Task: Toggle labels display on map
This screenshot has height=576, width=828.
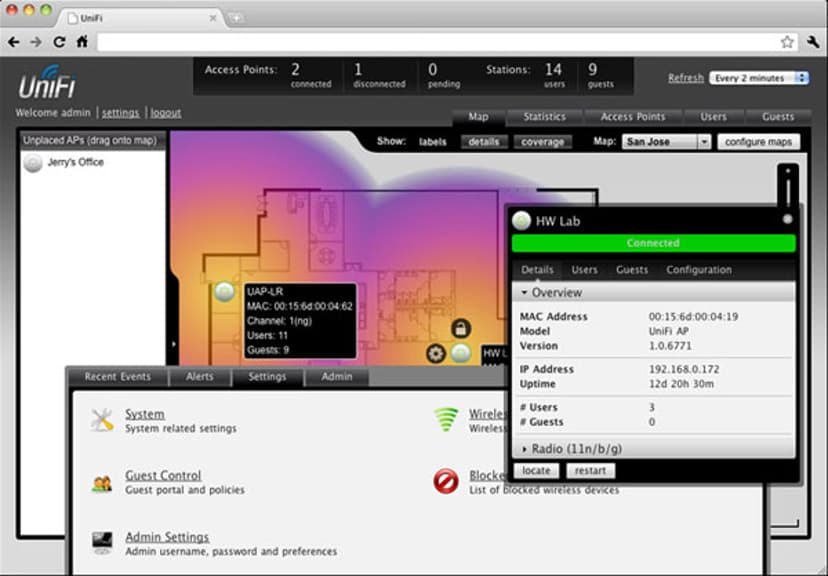Action: [432, 141]
